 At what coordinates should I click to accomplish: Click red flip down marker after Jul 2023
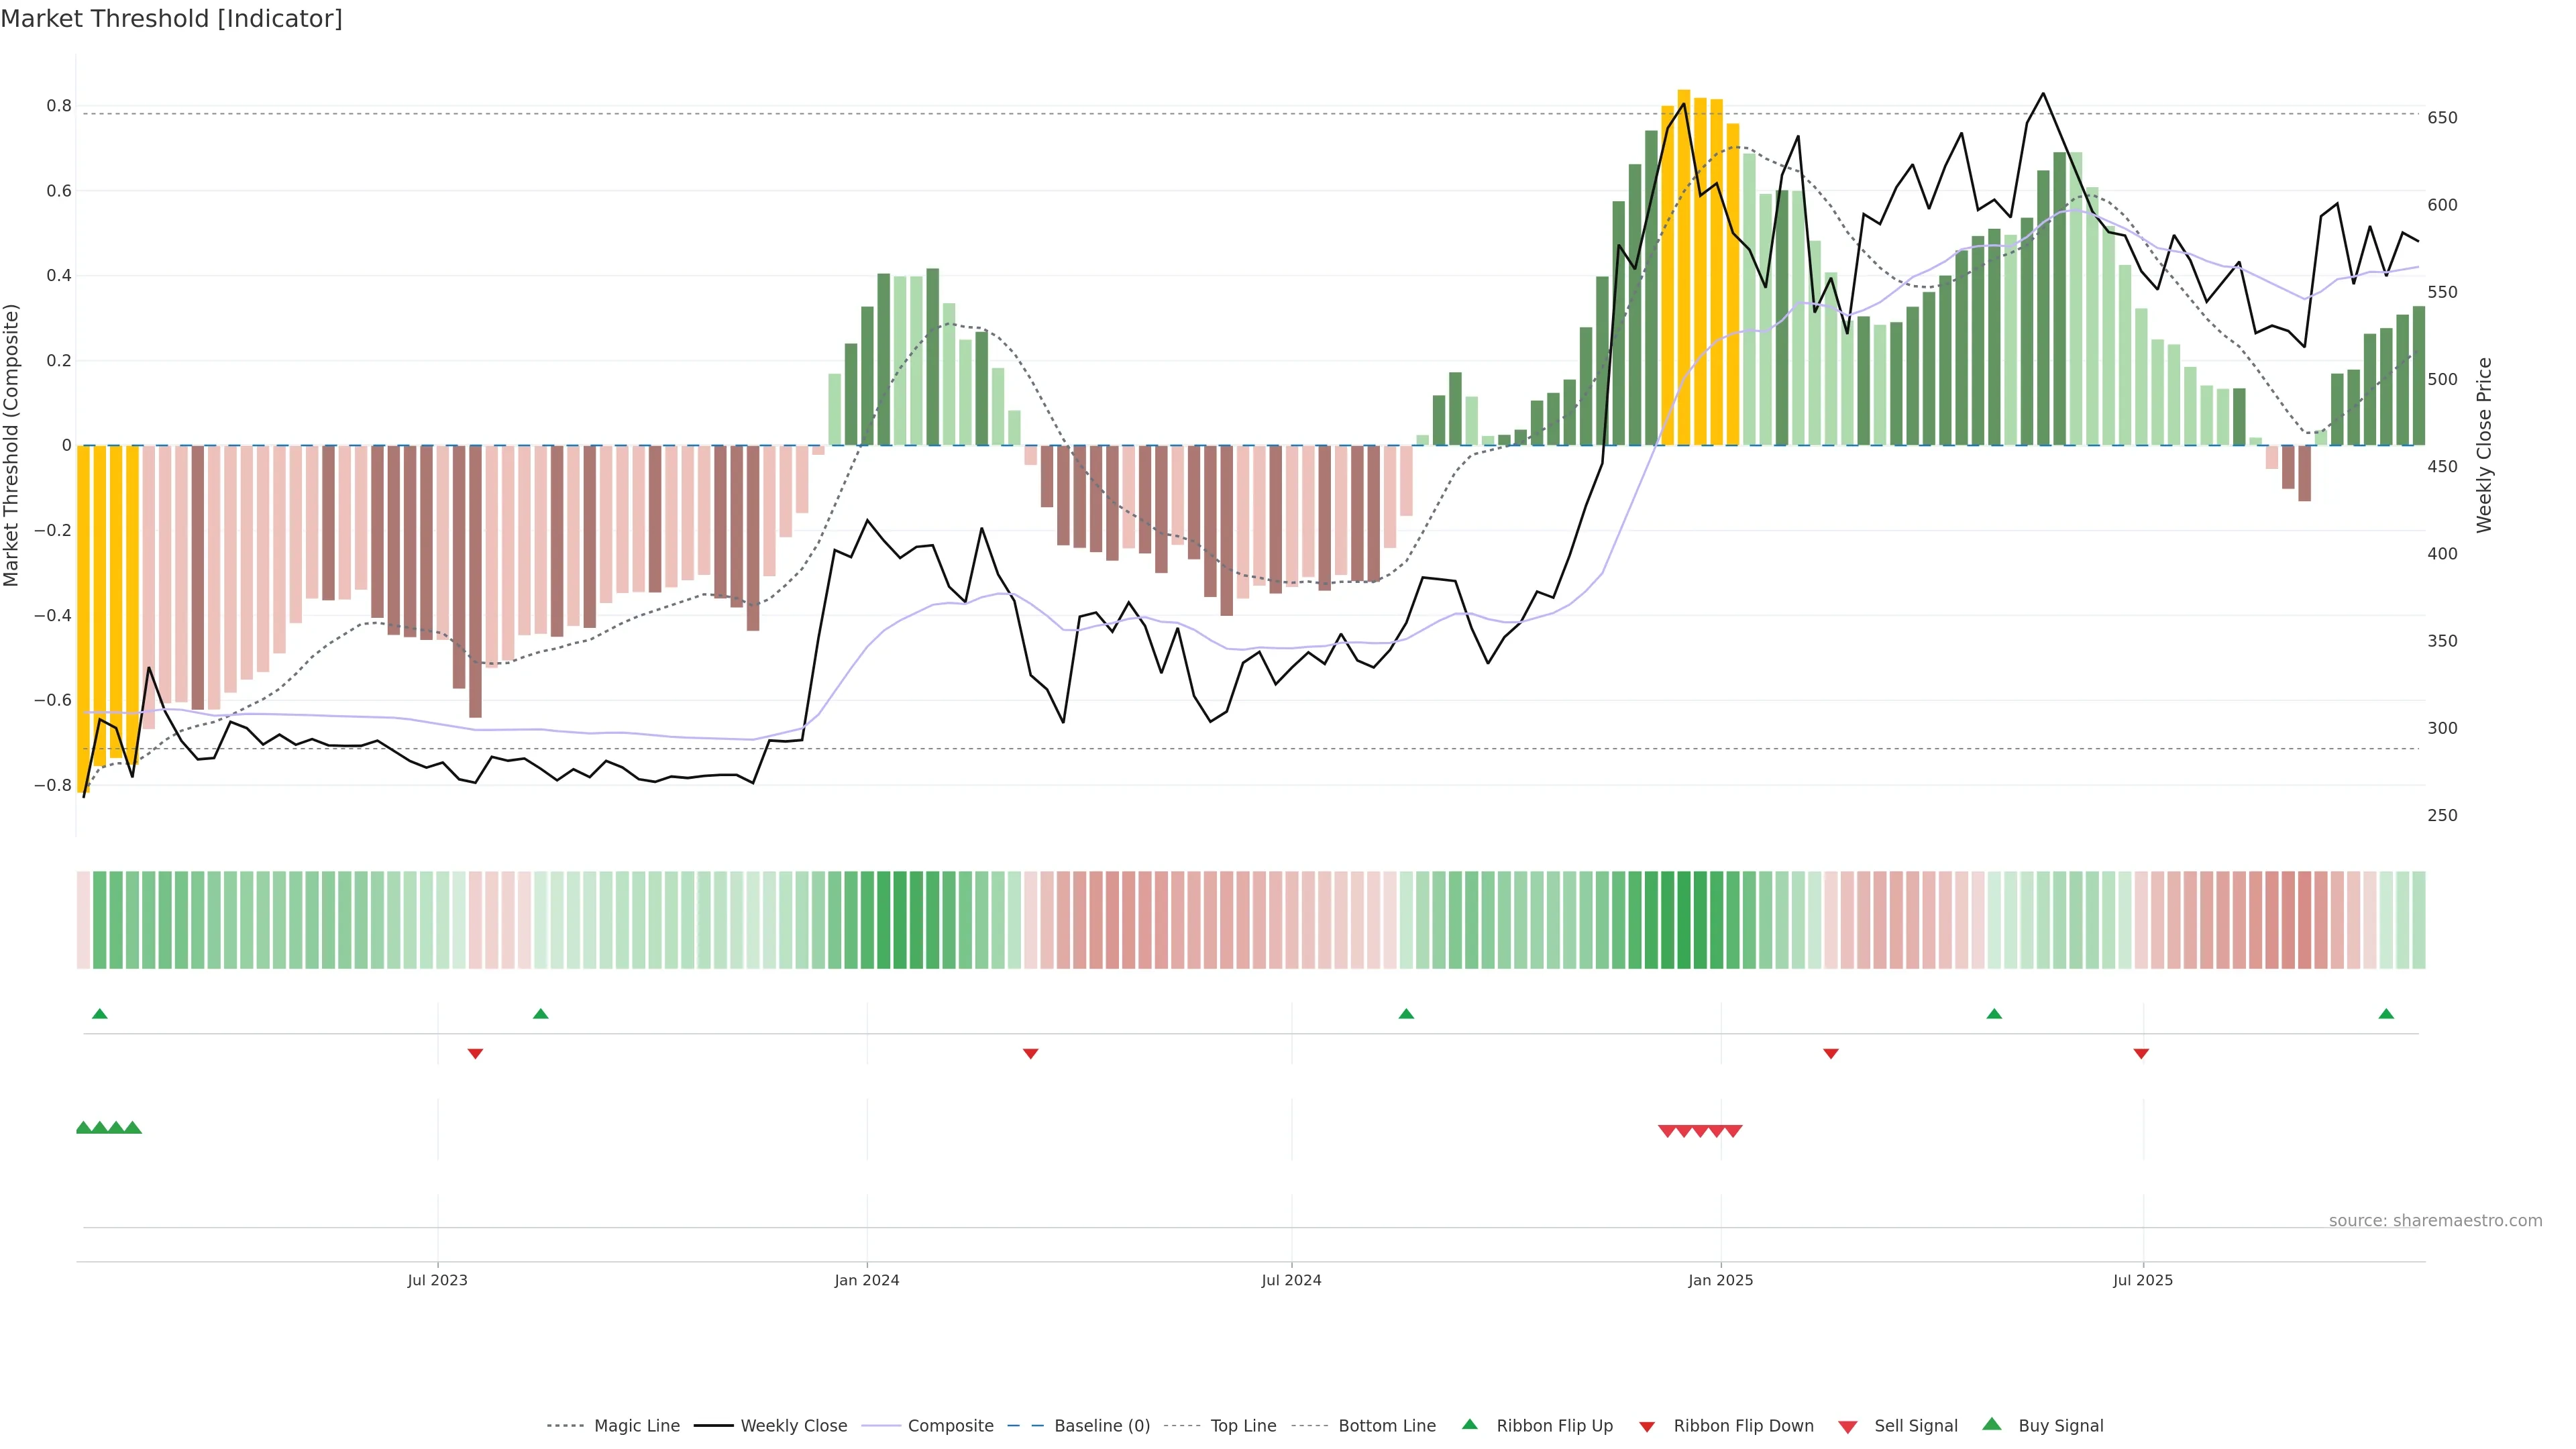pyautogui.click(x=476, y=1054)
